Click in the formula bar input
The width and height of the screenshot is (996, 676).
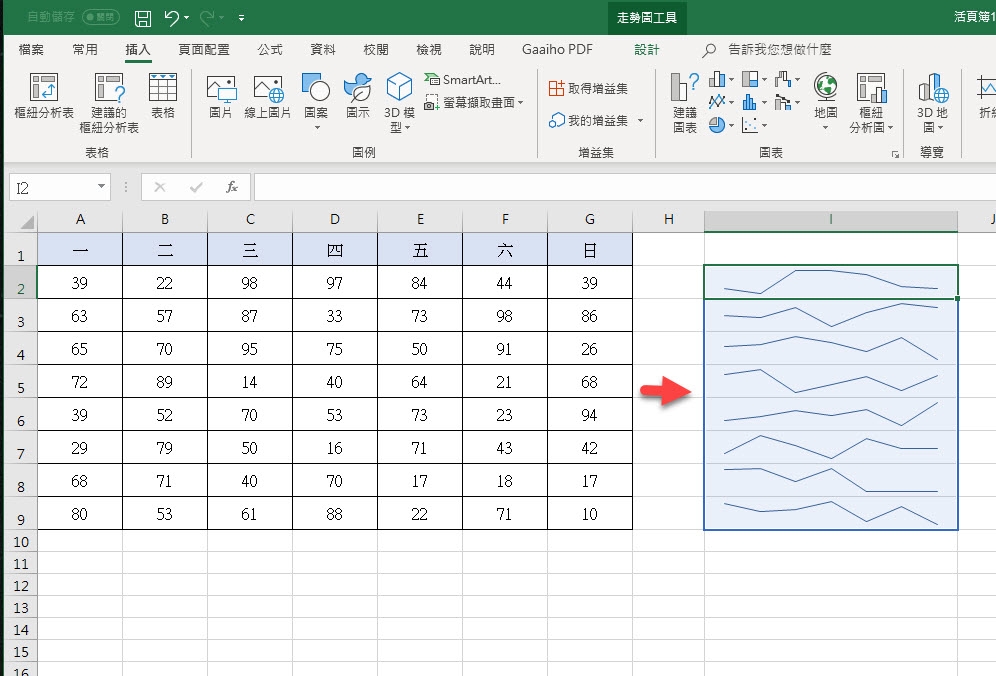click(x=620, y=187)
